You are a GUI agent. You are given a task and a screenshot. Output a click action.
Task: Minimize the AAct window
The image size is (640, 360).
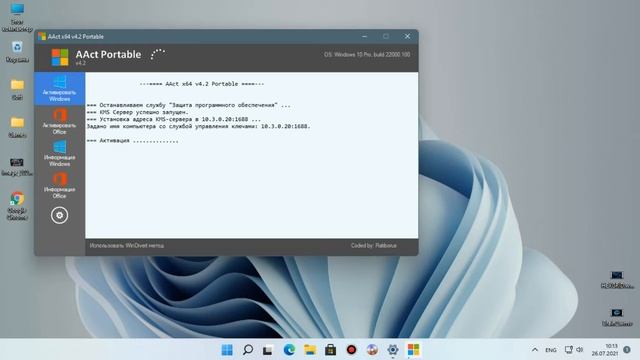(364, 36)
